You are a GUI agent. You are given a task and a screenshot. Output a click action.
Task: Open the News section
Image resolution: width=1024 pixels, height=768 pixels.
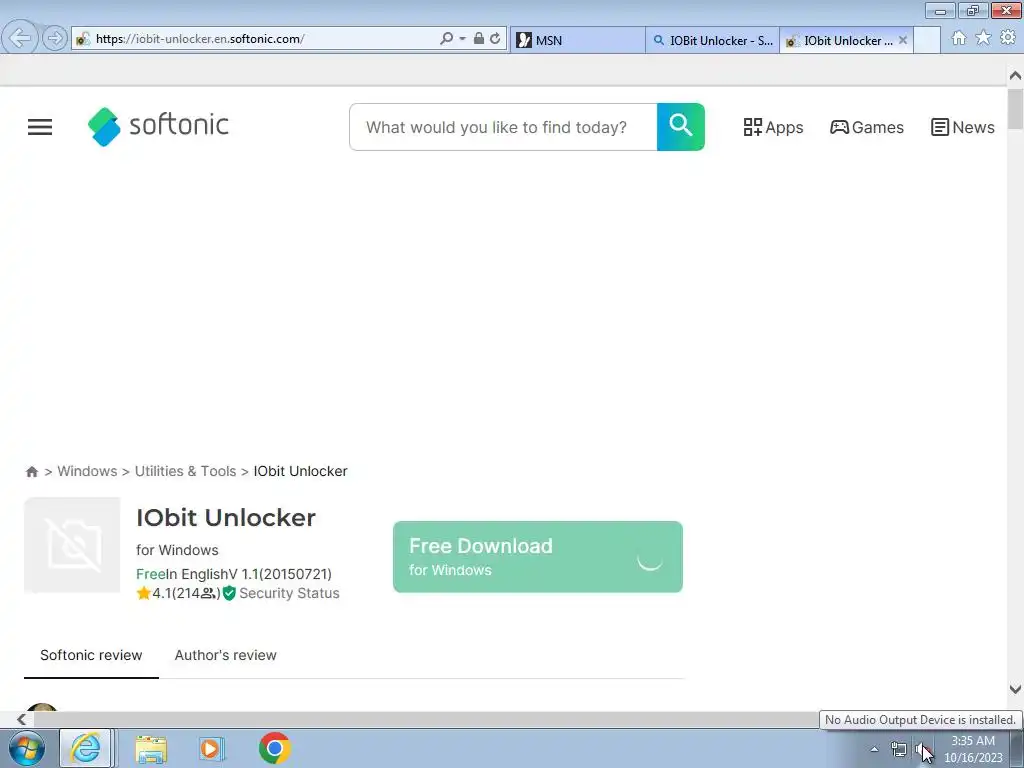(x=963, y=127)
